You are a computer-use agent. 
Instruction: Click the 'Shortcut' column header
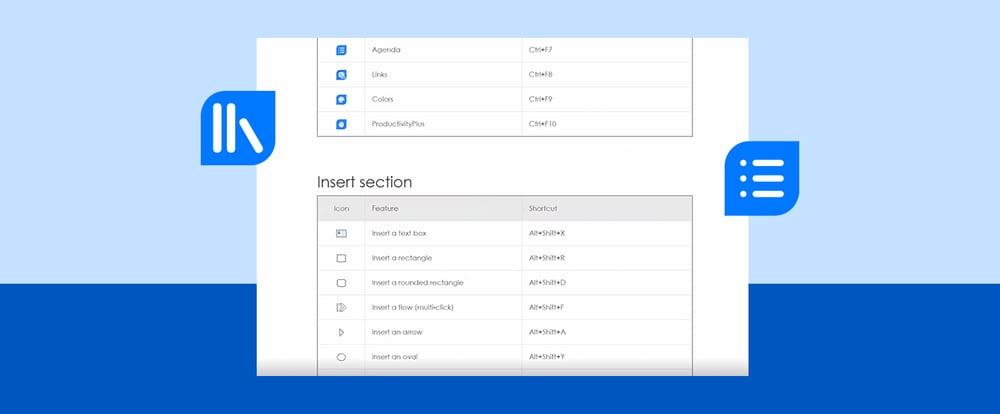543,209
